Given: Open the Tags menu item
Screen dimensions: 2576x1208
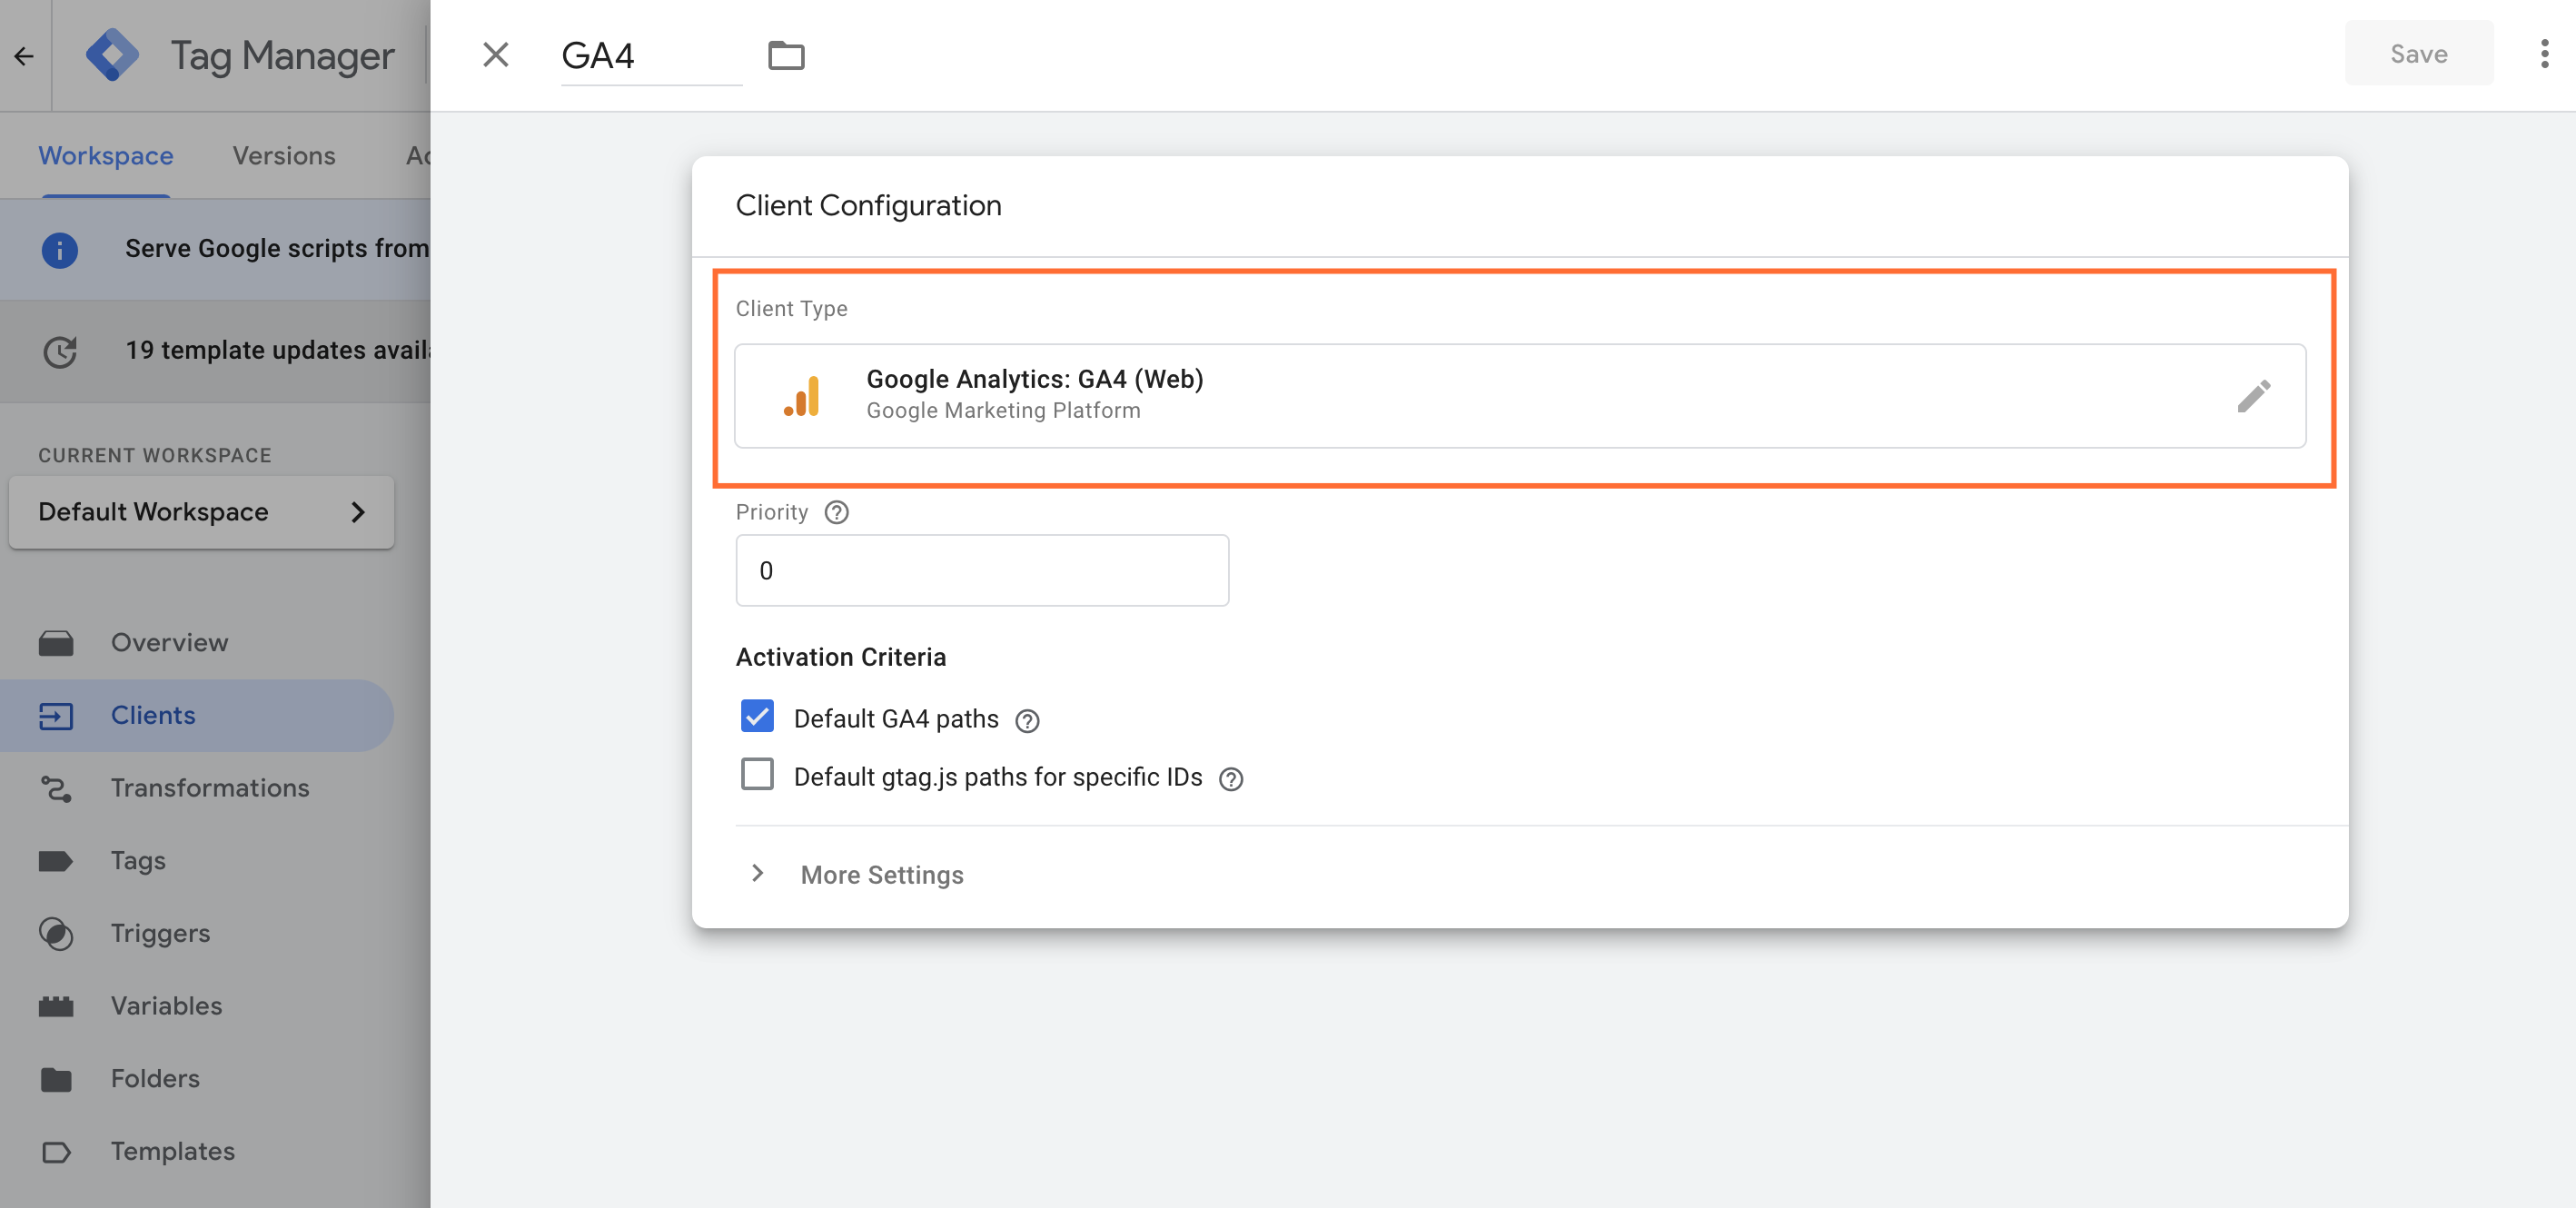Looking at the screenshot, I should pos(197,861).
